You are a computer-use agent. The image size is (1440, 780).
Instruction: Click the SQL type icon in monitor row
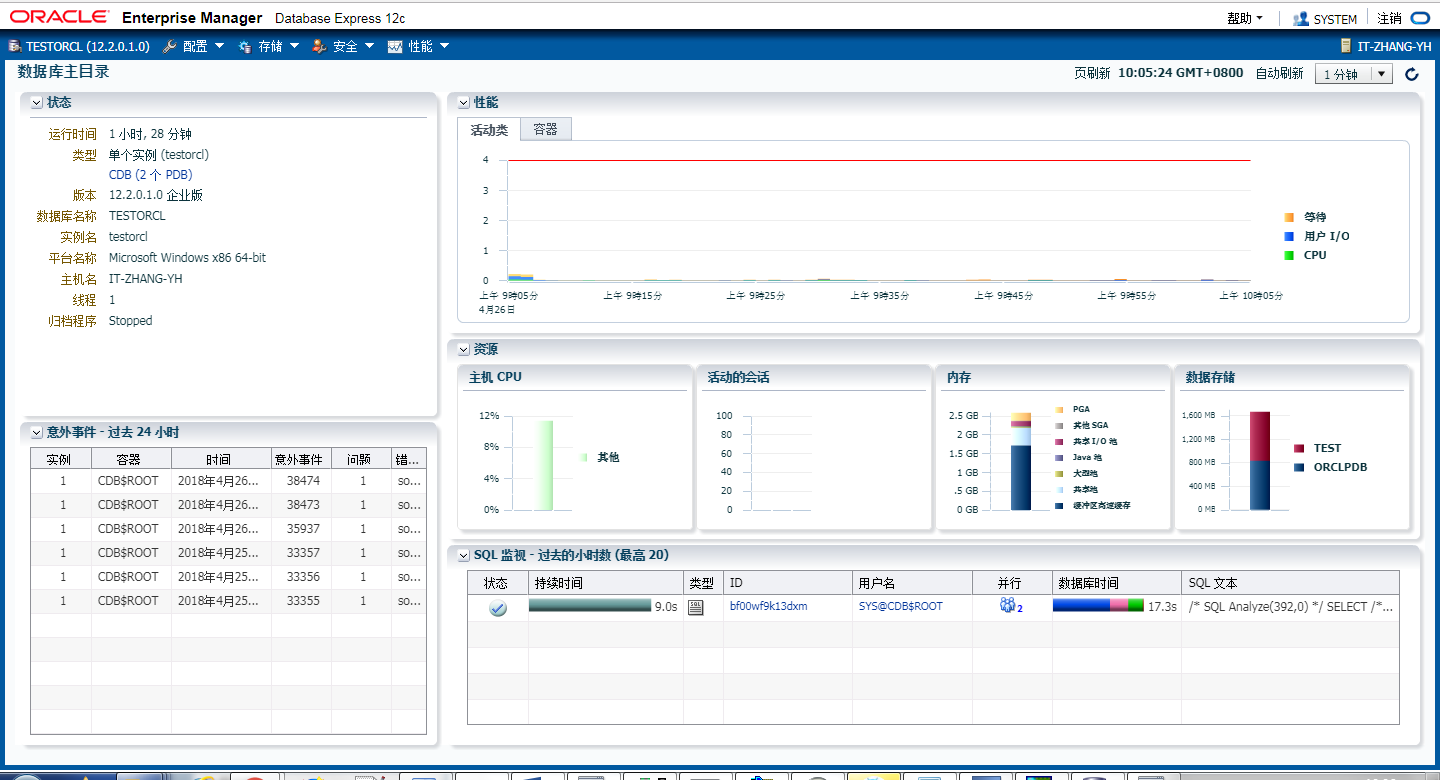coord(696,607)
